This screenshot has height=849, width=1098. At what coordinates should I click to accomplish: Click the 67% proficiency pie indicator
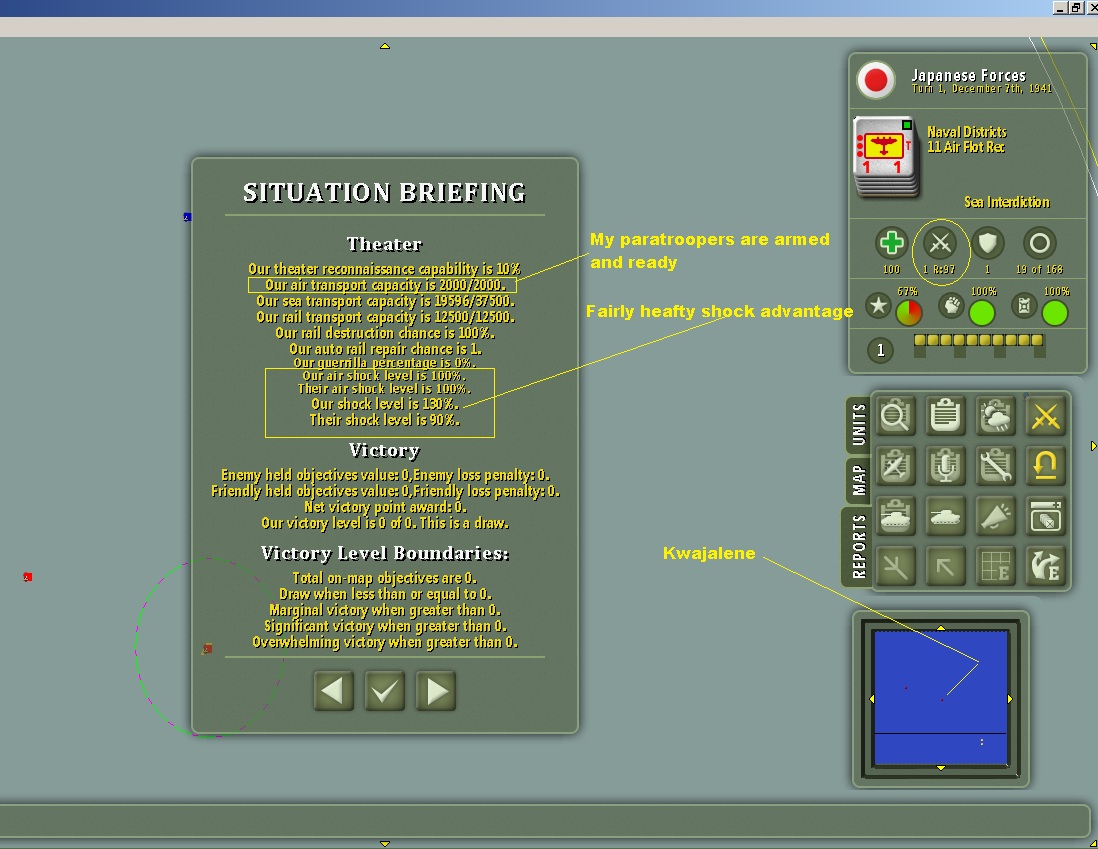tap(909, 312)
